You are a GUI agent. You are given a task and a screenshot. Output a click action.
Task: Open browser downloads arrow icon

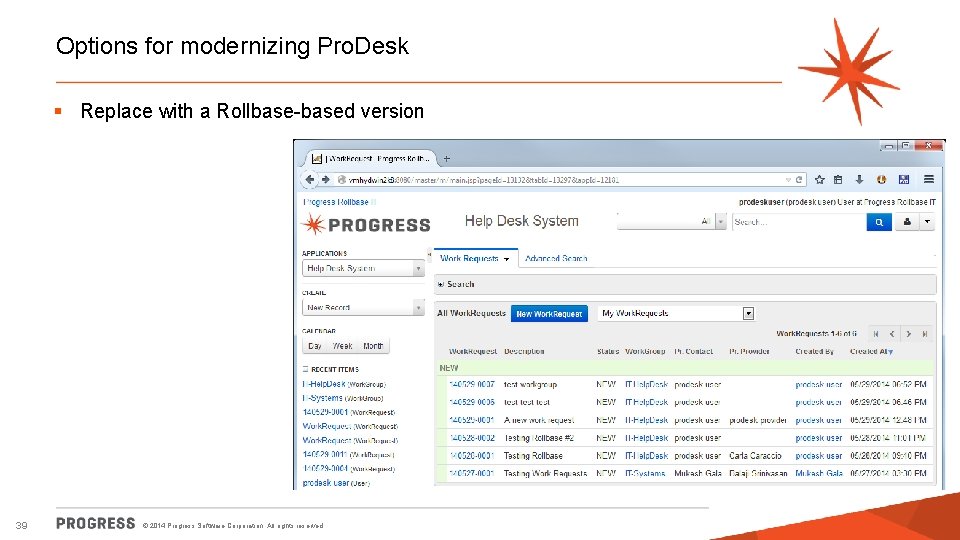pyautogui.click(x=860, y=179)
